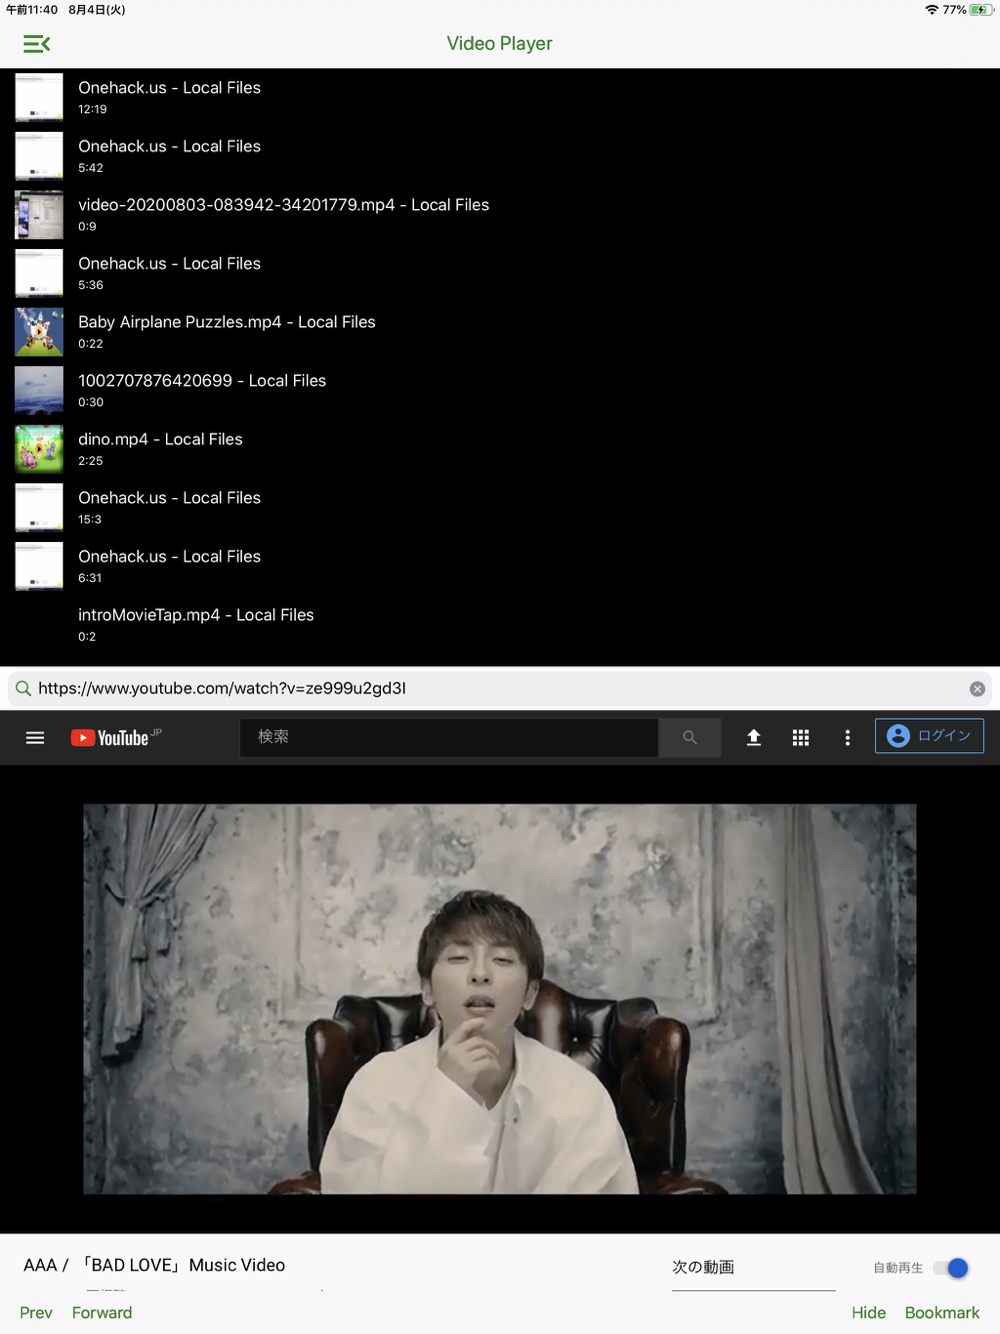Screen dimensions: 1000x1334
Task: Click the YouTube upload video icon
Action: pos(754,738)
